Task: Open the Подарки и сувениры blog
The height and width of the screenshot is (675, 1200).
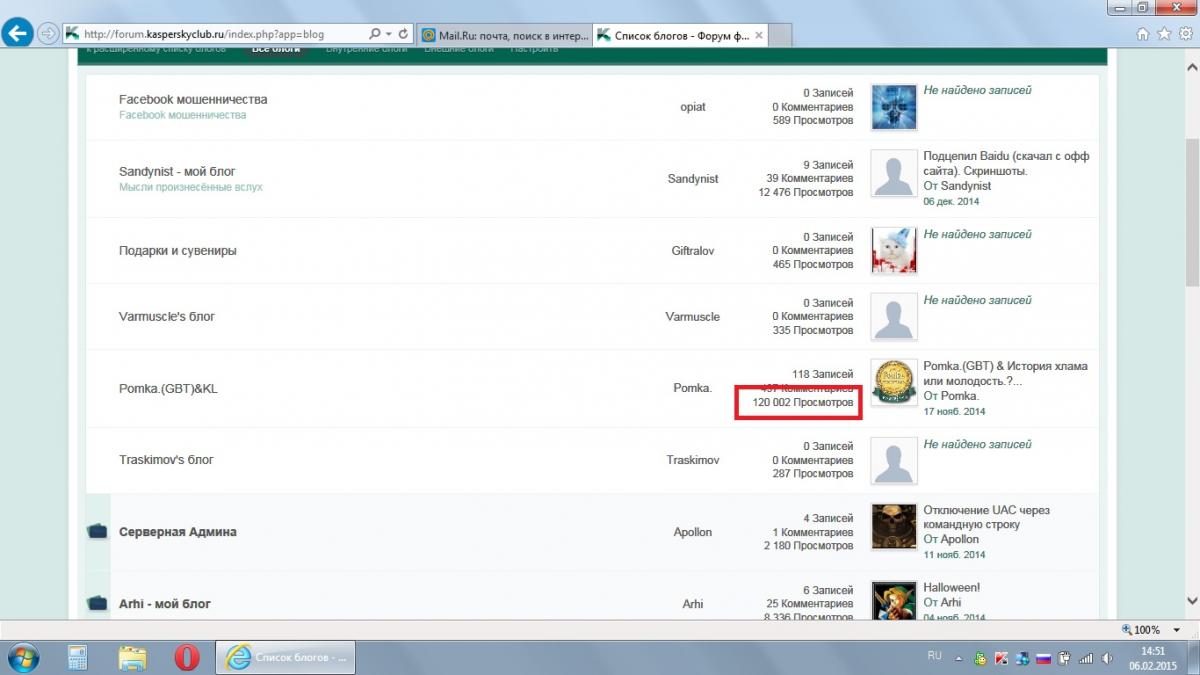Action: pos(177,250)
